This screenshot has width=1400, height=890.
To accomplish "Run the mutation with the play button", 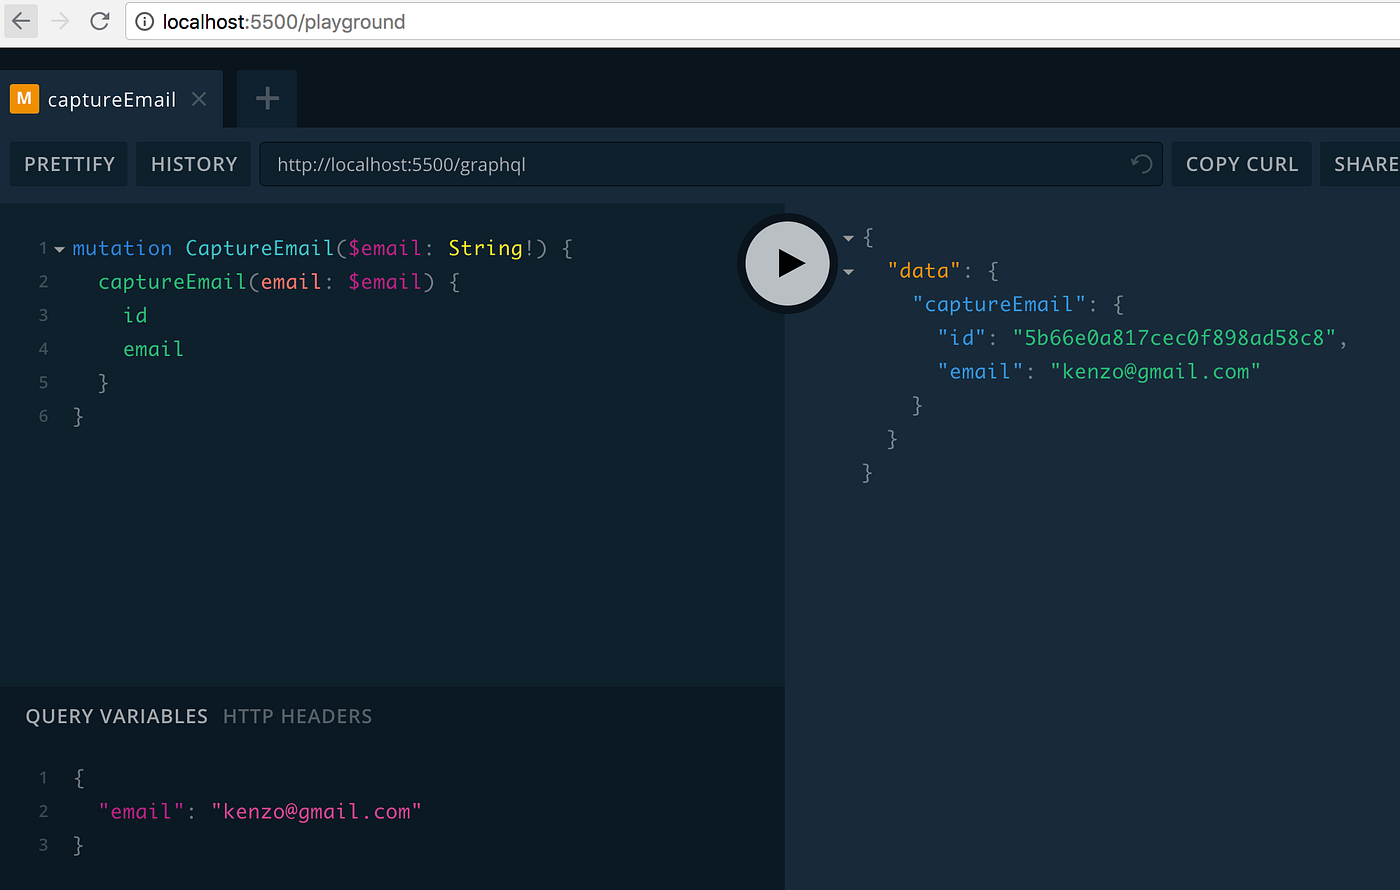I will point(788,263).
